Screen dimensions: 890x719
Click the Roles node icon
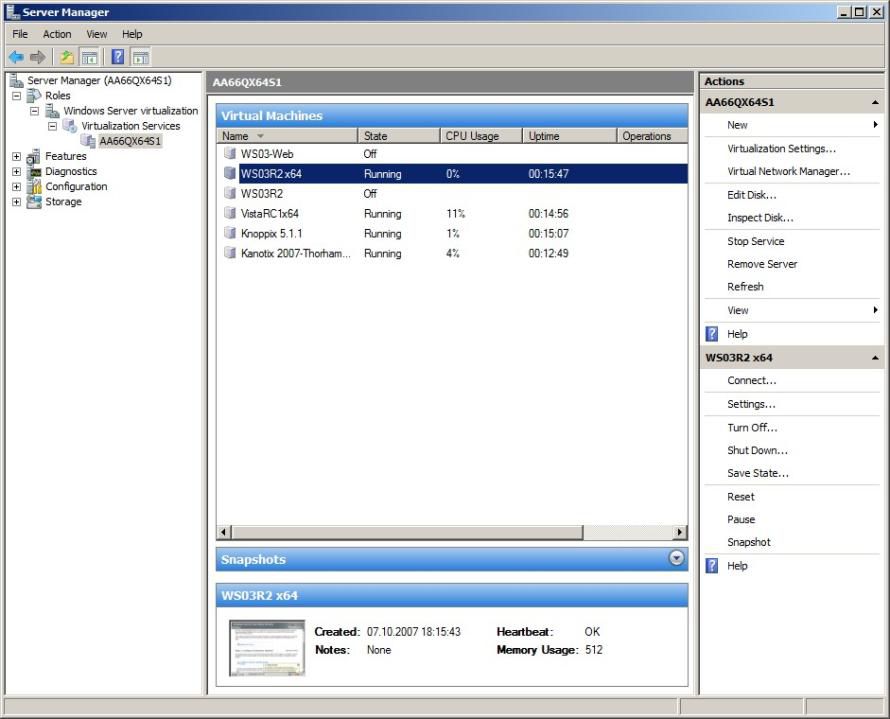point(34,95)
